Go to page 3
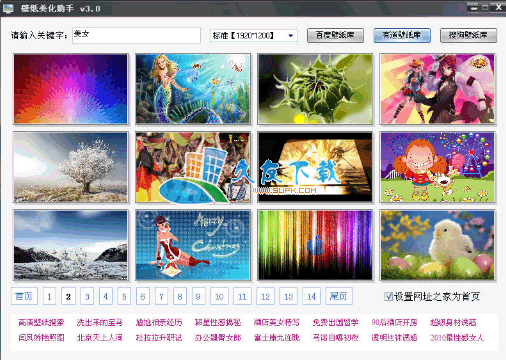The image size is (506, 360). [87, 296]
